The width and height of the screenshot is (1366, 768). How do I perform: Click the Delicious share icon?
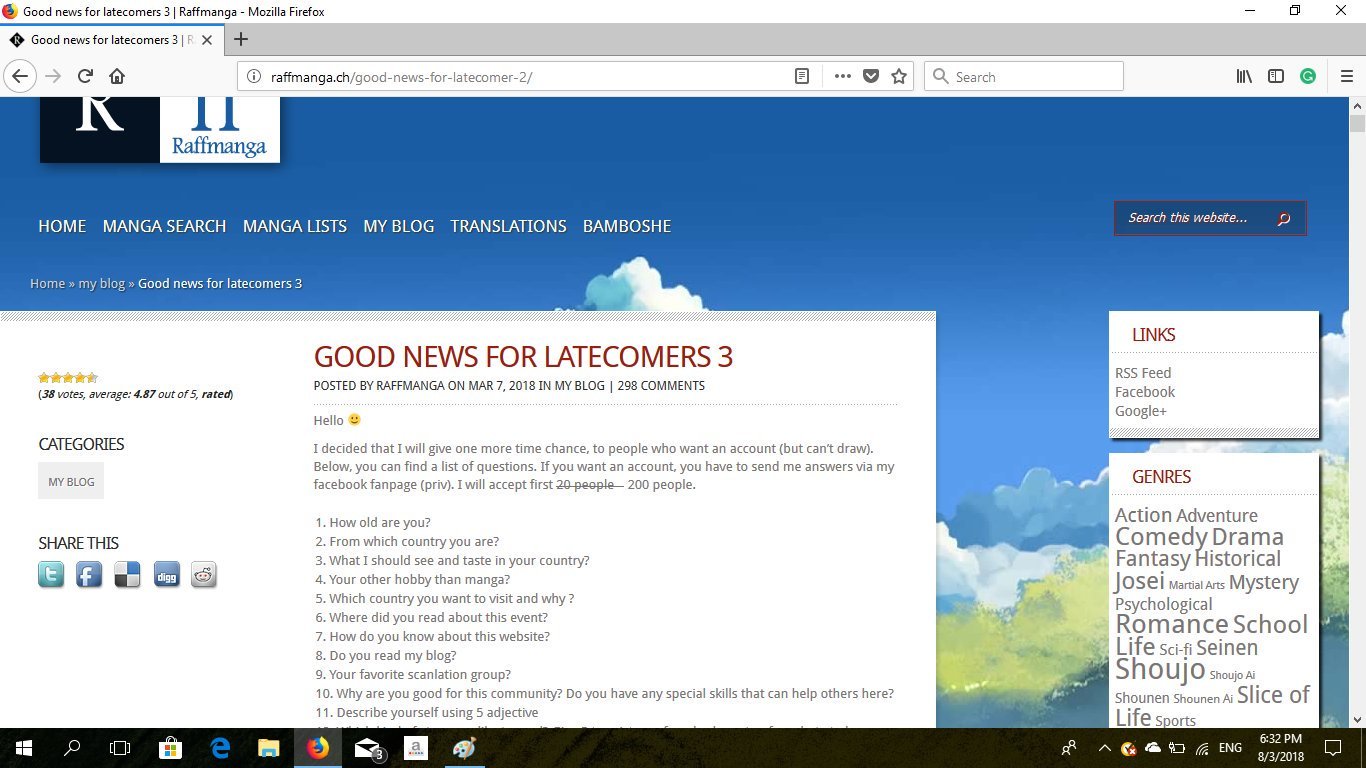(127, 575)
